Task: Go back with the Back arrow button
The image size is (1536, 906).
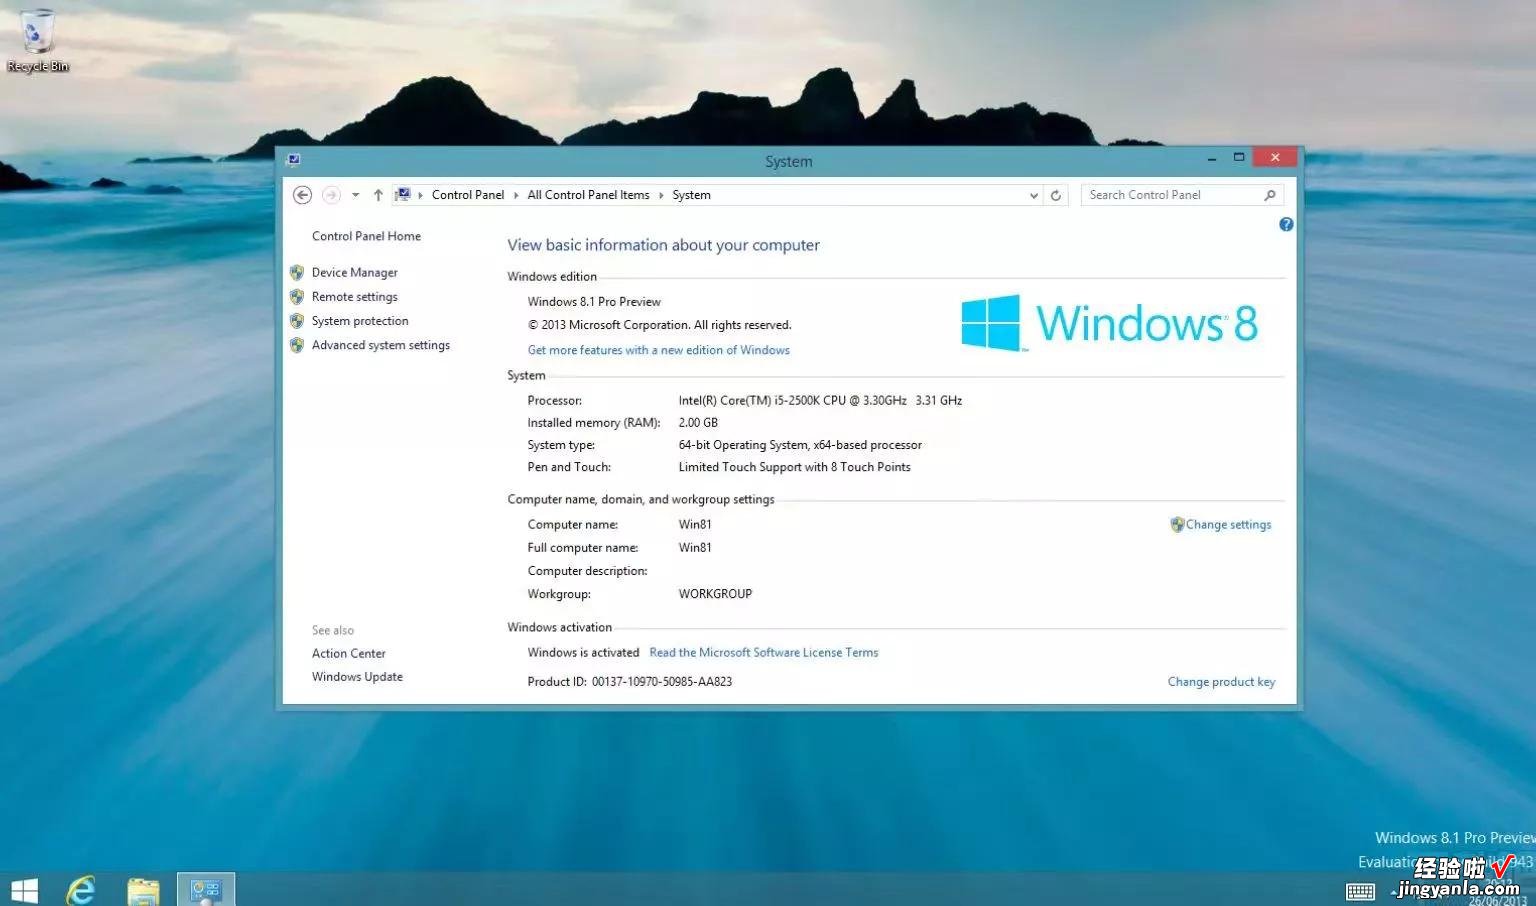Action: (x=302, y=195)
